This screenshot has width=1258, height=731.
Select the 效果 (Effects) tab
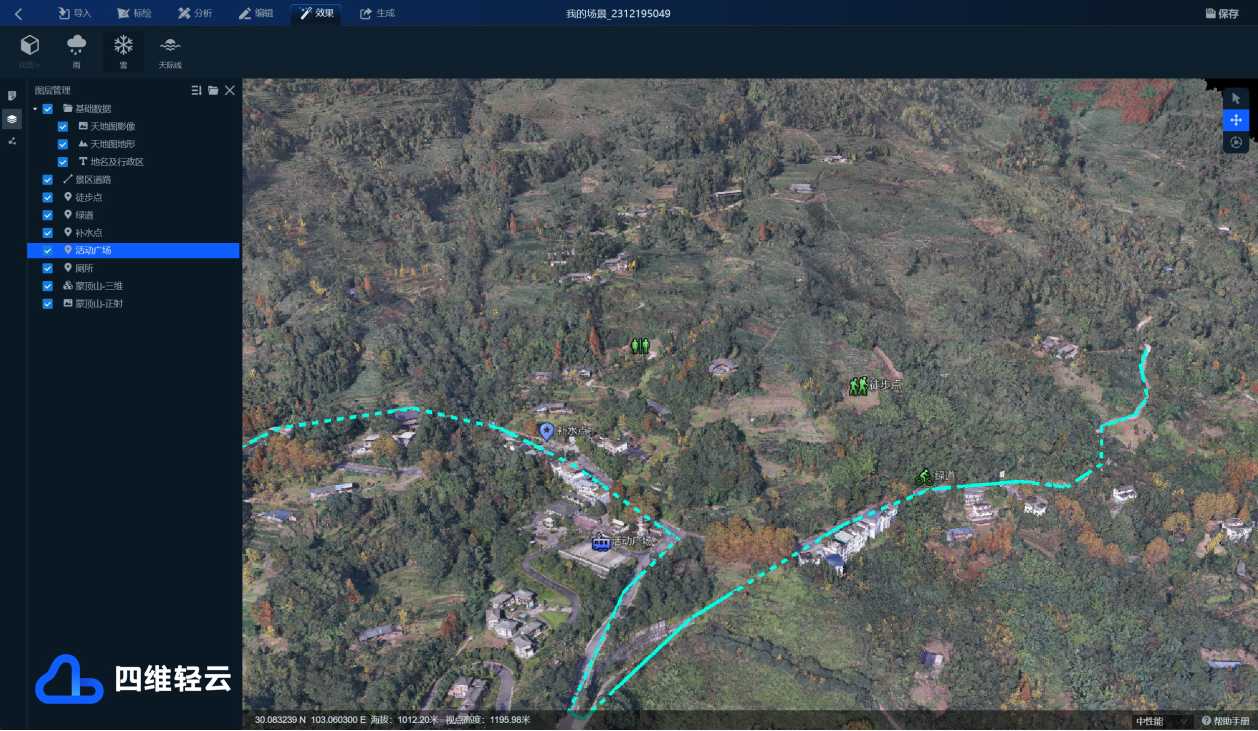[316, 13]
